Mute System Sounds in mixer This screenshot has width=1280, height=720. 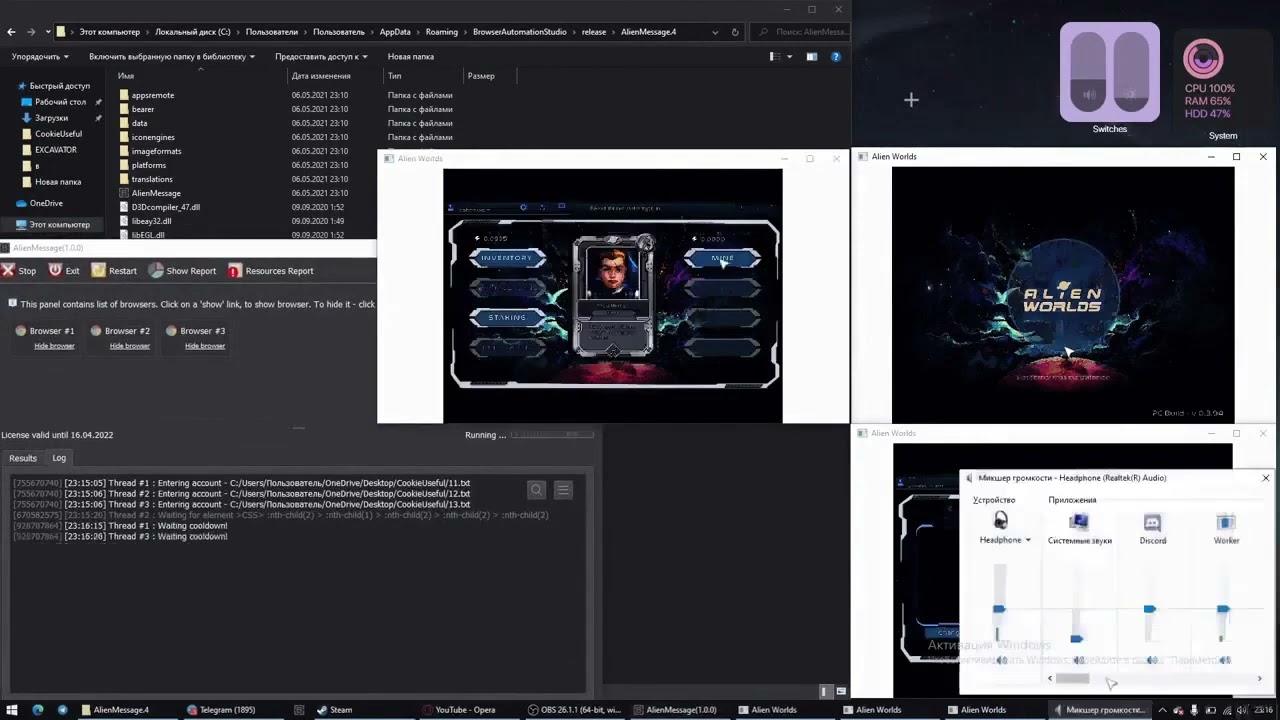pos(1079,660)
